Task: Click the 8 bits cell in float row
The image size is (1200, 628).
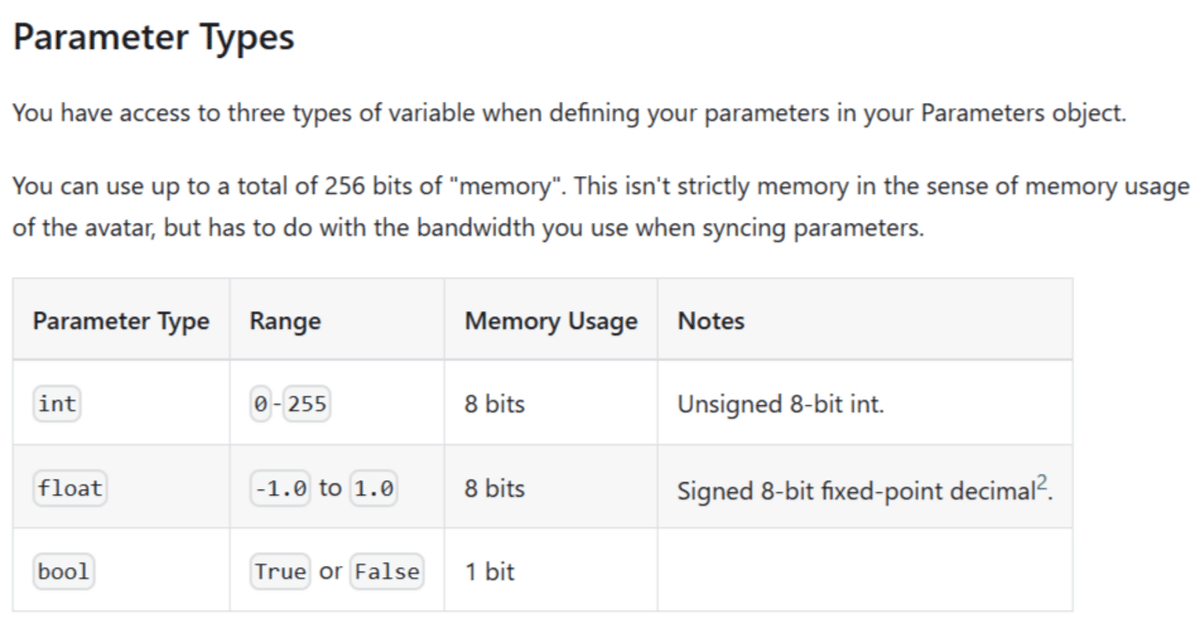Action: click(x=494, y=488)
